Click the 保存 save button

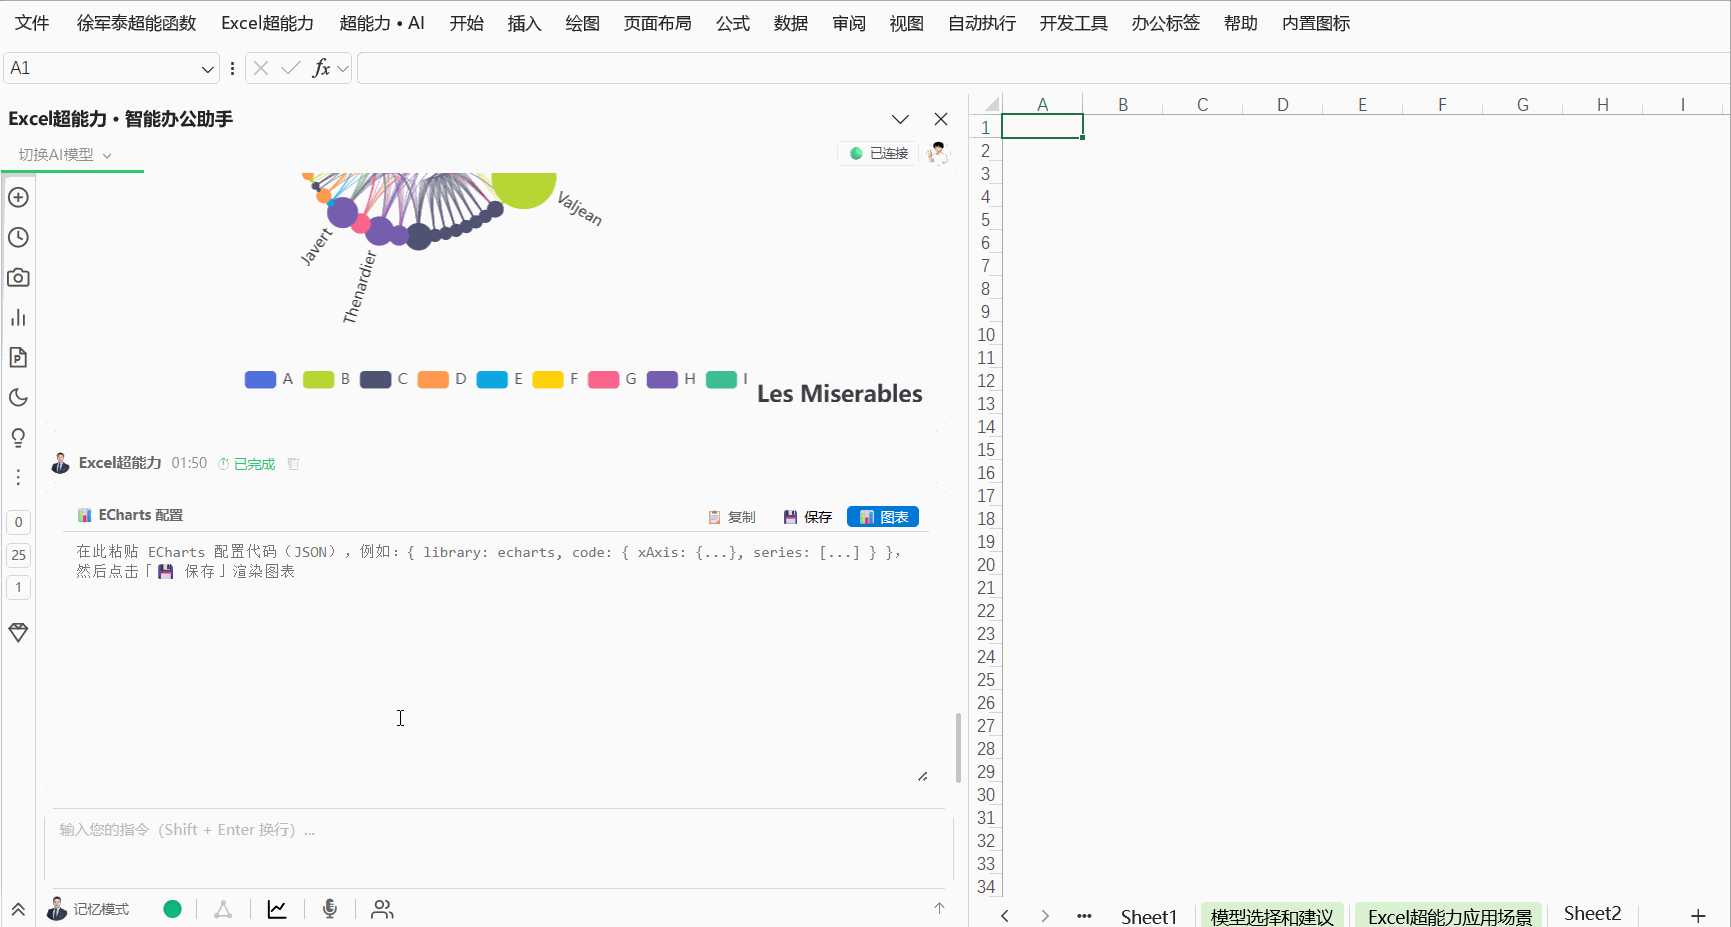pos(808,517)
